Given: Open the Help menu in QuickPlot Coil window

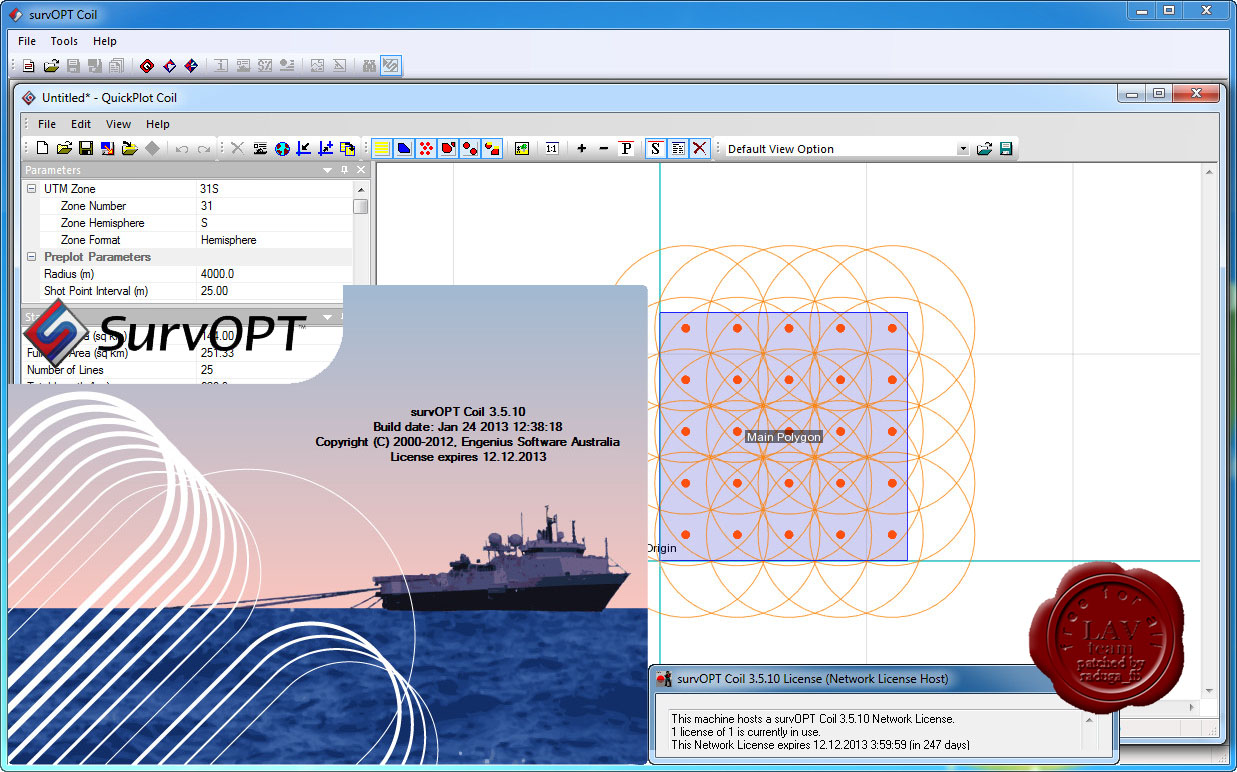Looking at the screenshot, I should click(158, 124).
